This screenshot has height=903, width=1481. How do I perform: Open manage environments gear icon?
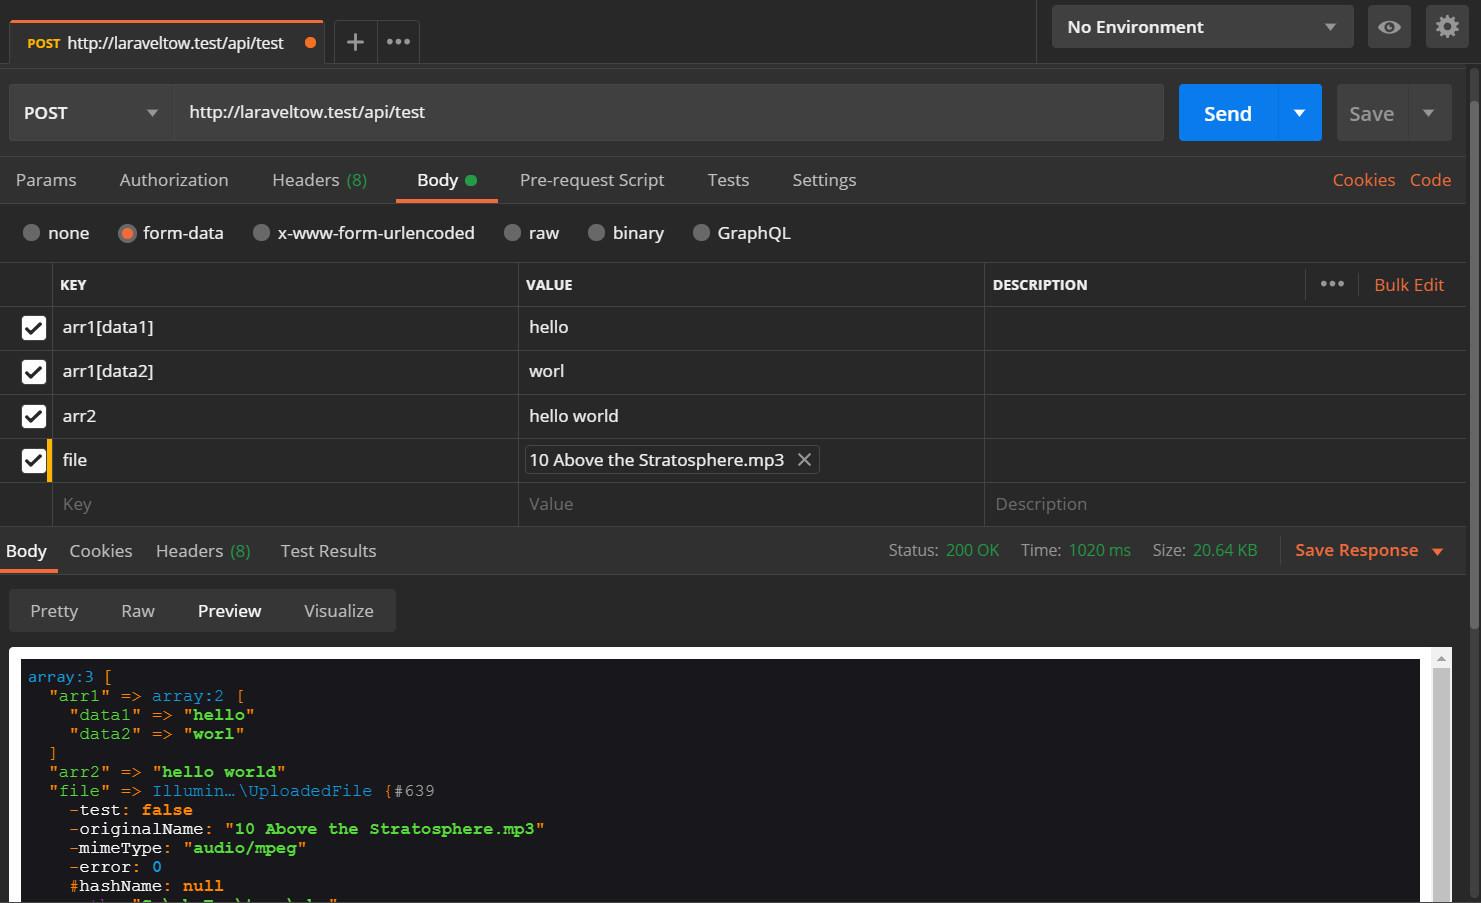point(1447,27)
